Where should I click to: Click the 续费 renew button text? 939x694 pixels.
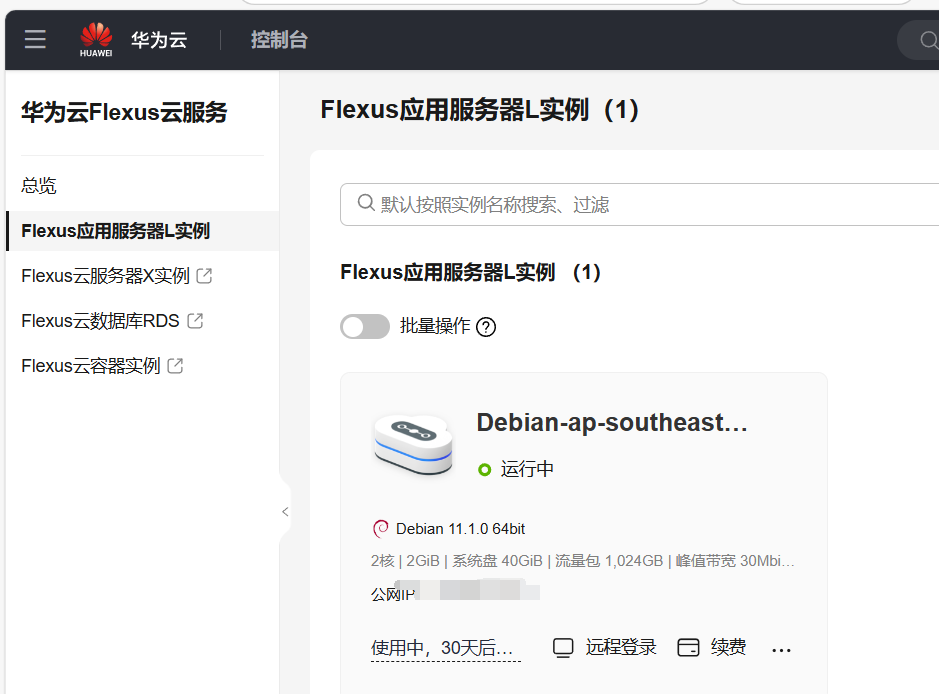coord(728,647)
